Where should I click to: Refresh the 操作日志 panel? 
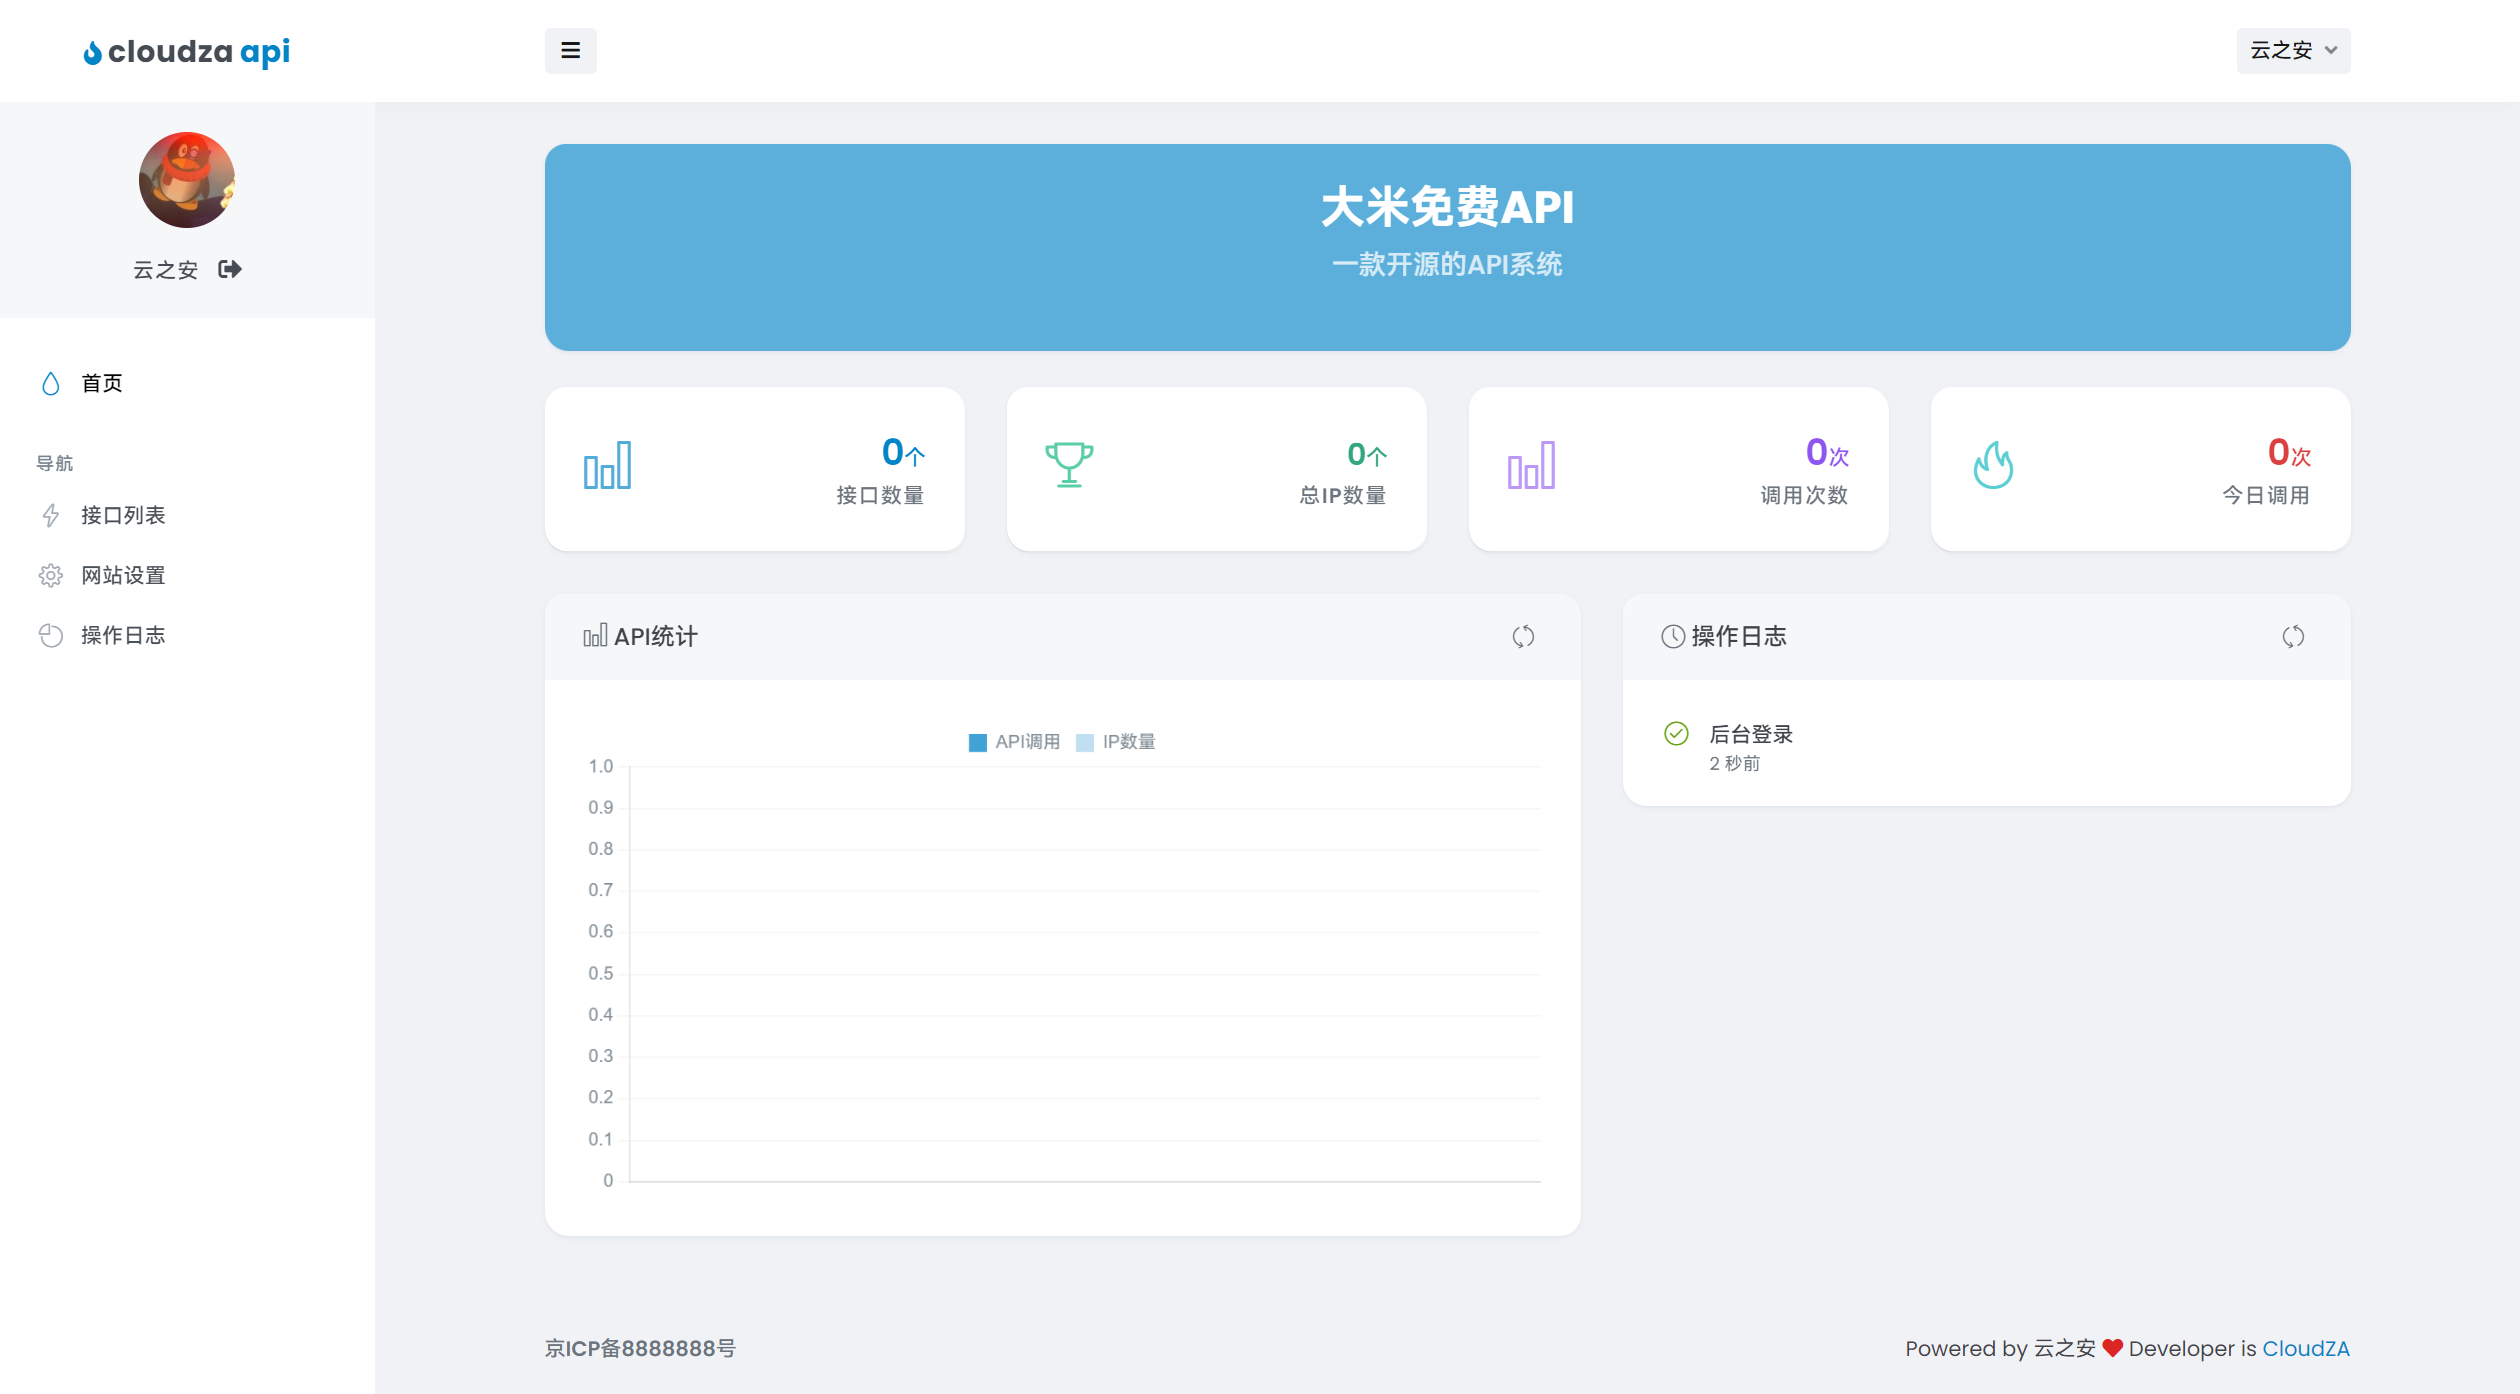coord(2293,637)
